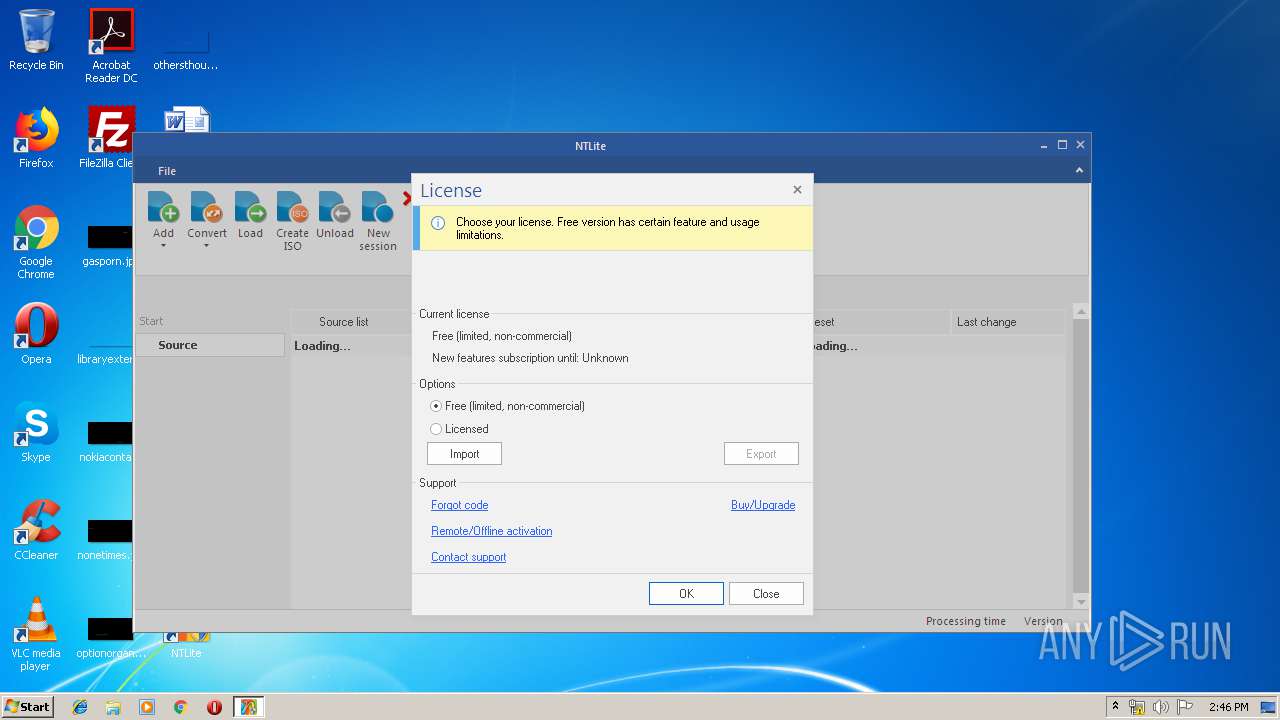Click Processing time in the status bar
Image resolution: width=1280 pixels, height=720 pixels.
965,621
